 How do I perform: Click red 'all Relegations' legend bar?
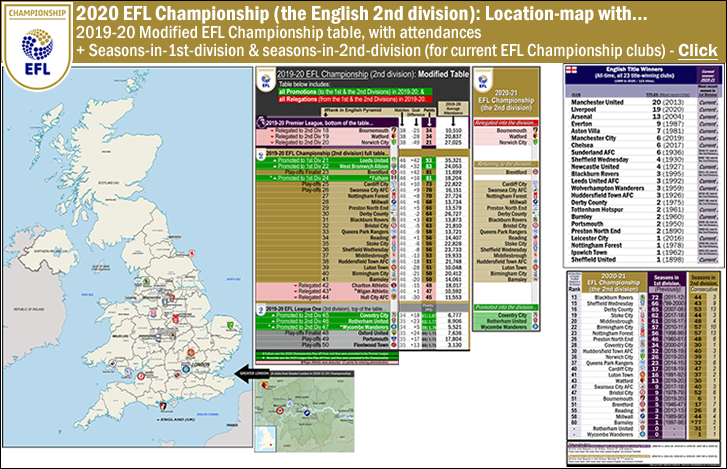pos(355,99)
